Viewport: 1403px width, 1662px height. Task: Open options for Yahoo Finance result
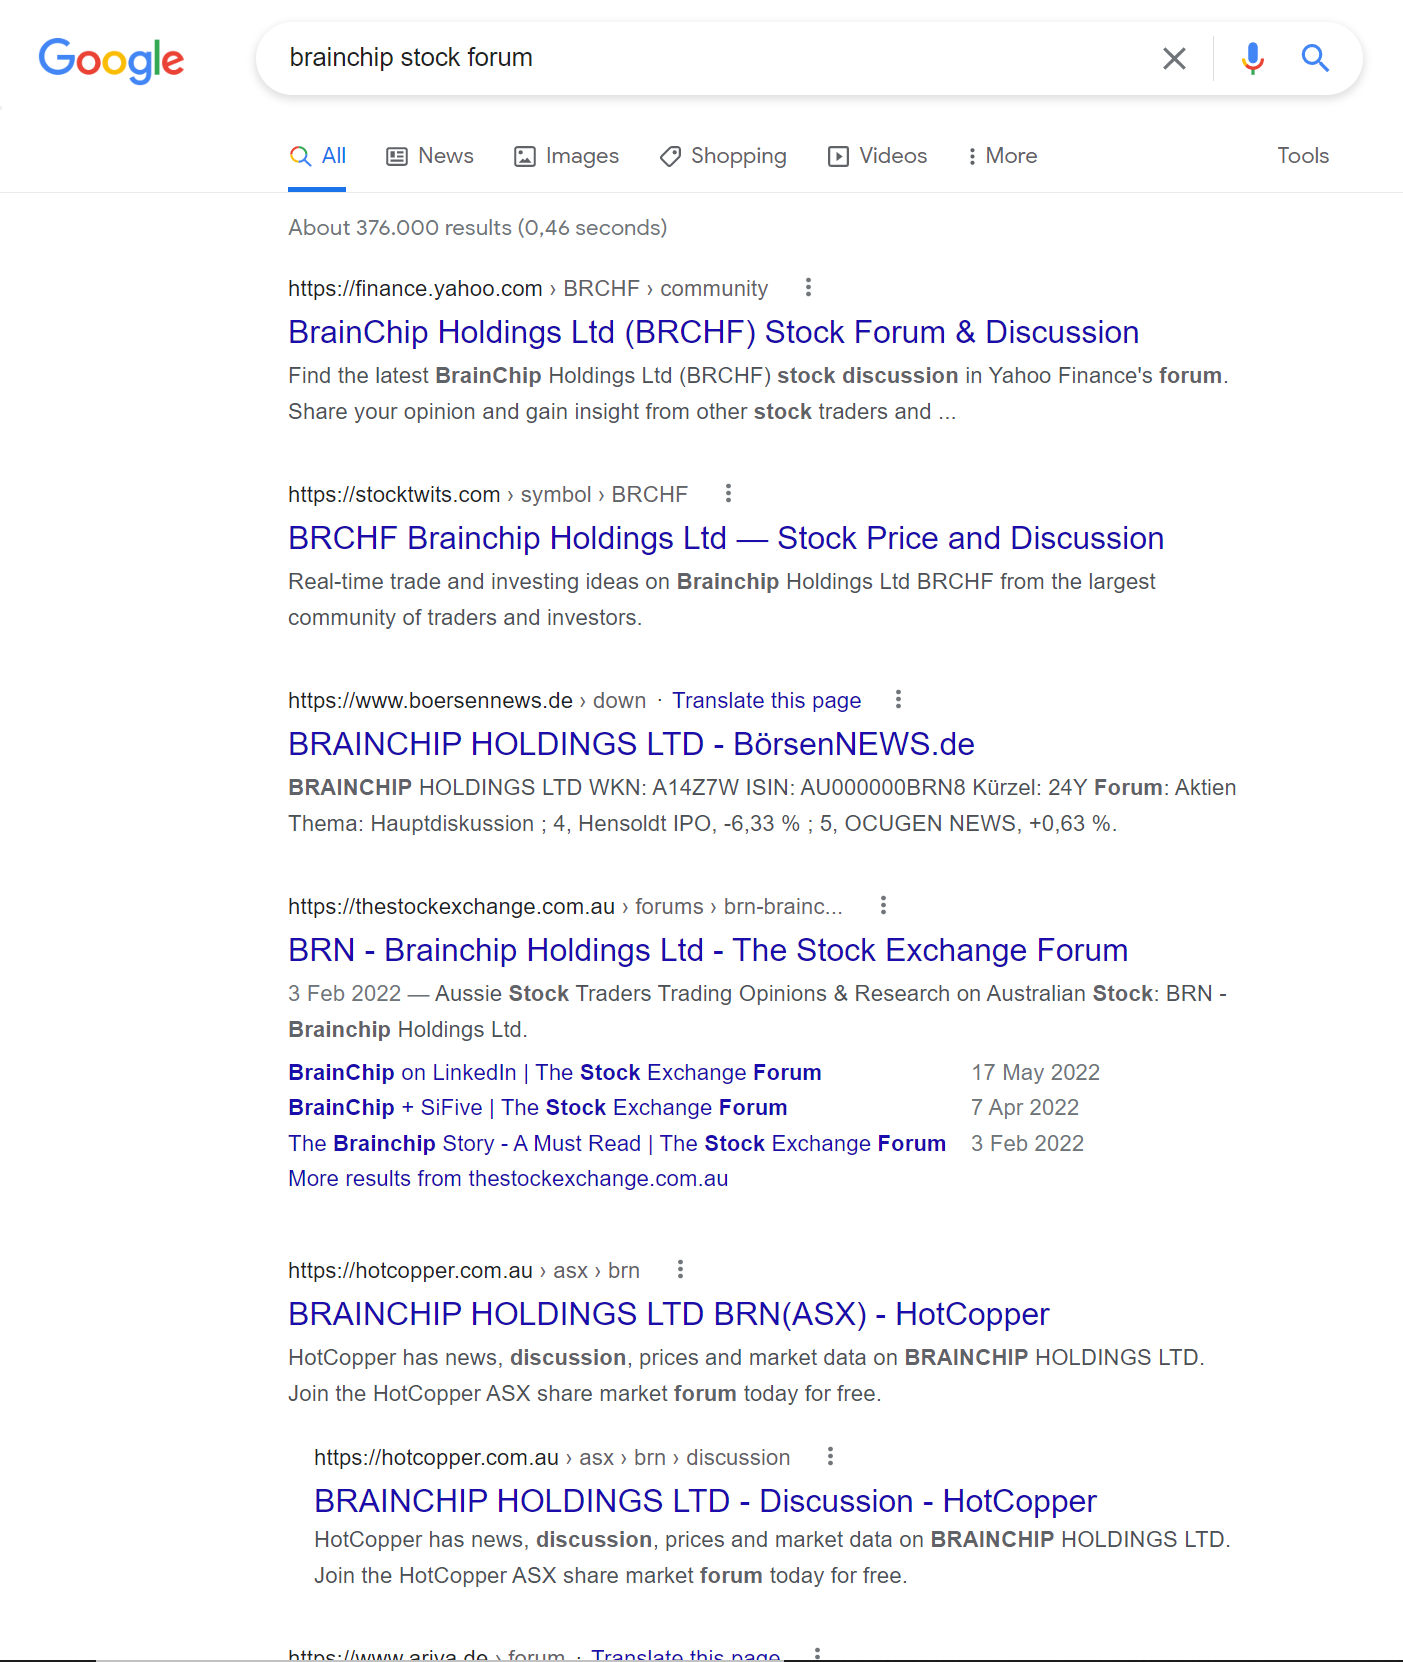tap(808, 288)
